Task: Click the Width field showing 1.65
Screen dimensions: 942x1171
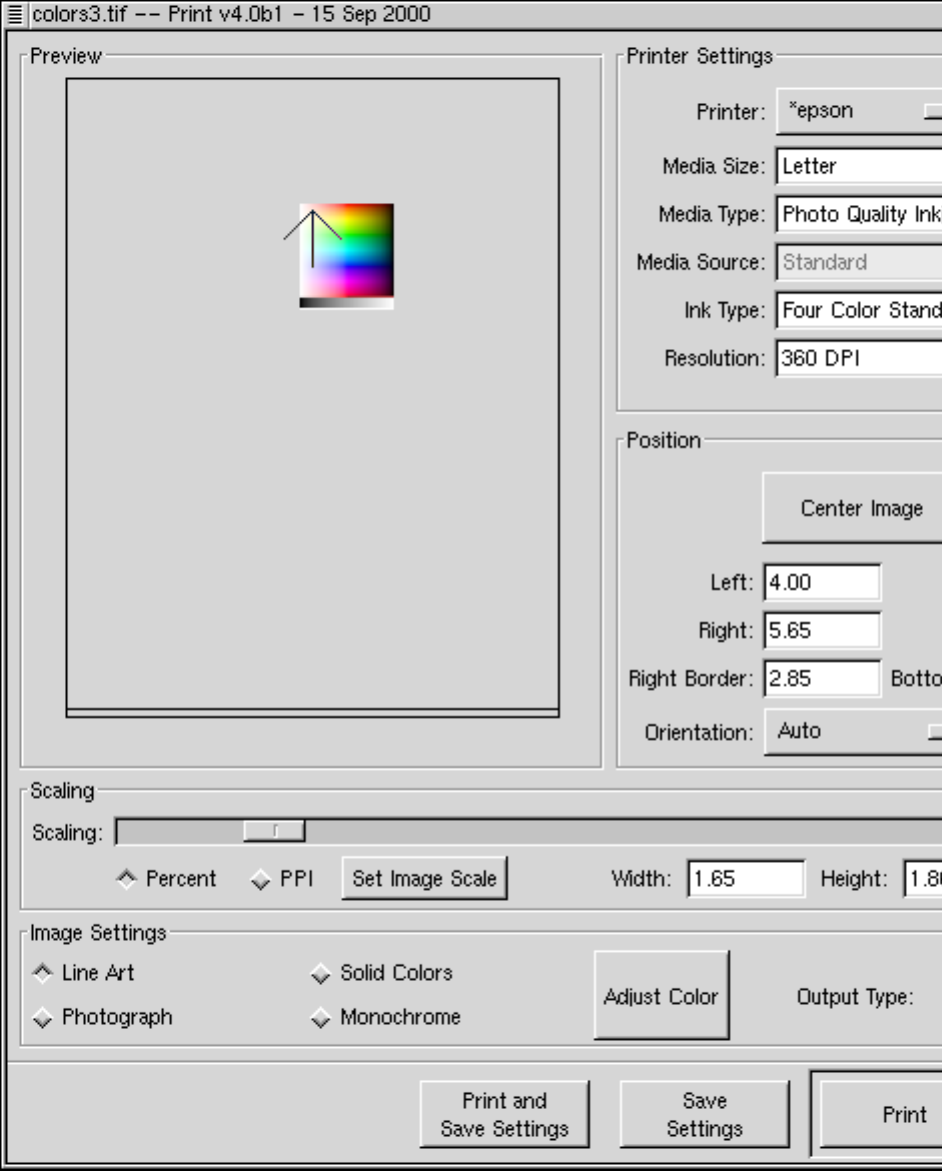Action: coord(746,878)
